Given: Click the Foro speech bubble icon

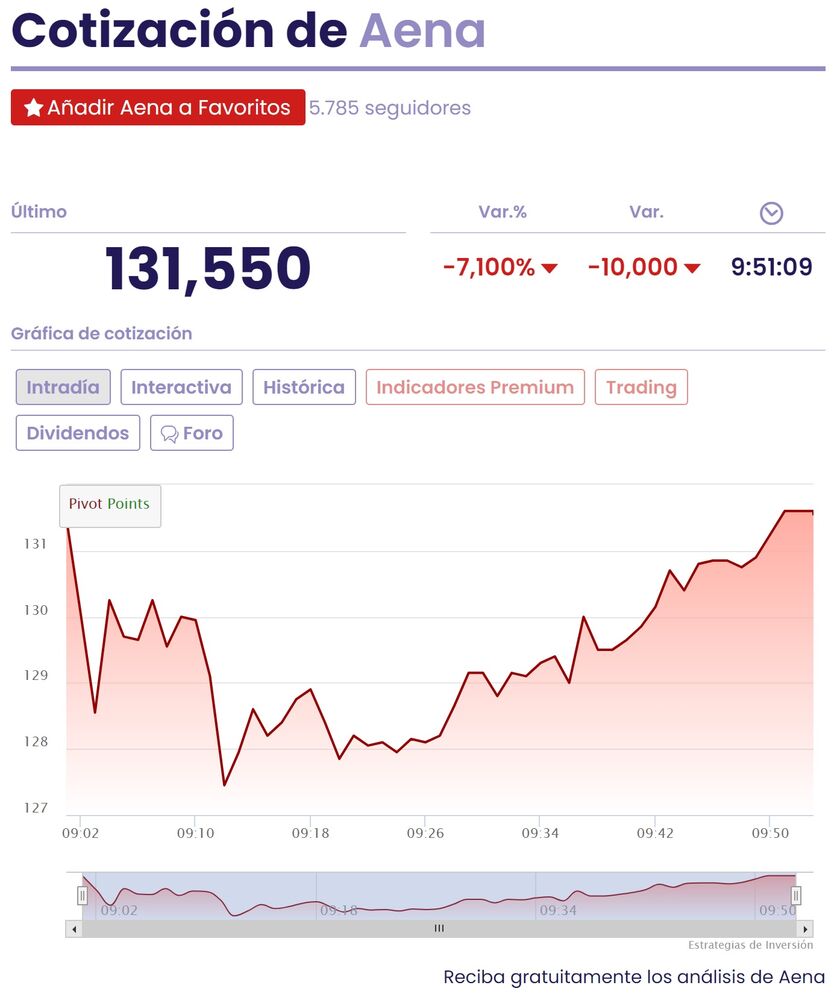Looking at the screenshot, I should [170, 434].
